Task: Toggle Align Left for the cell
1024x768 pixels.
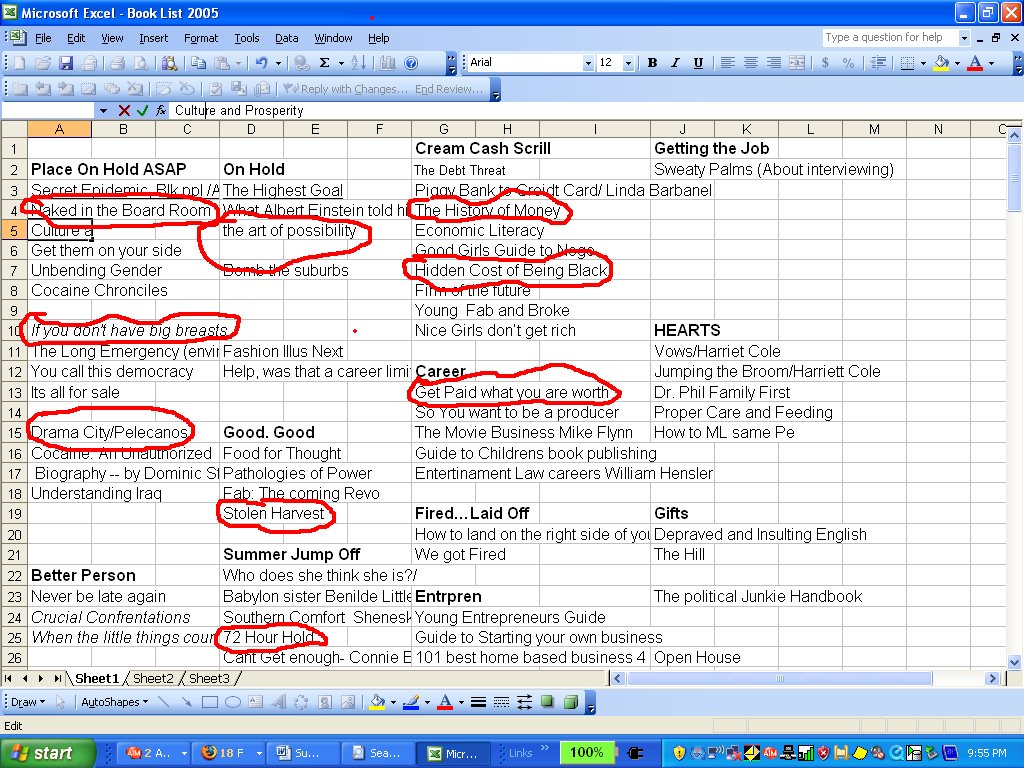Action: (728, 63)
